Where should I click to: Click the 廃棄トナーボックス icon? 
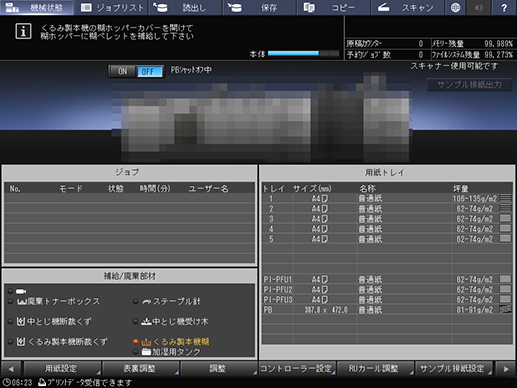22,302
